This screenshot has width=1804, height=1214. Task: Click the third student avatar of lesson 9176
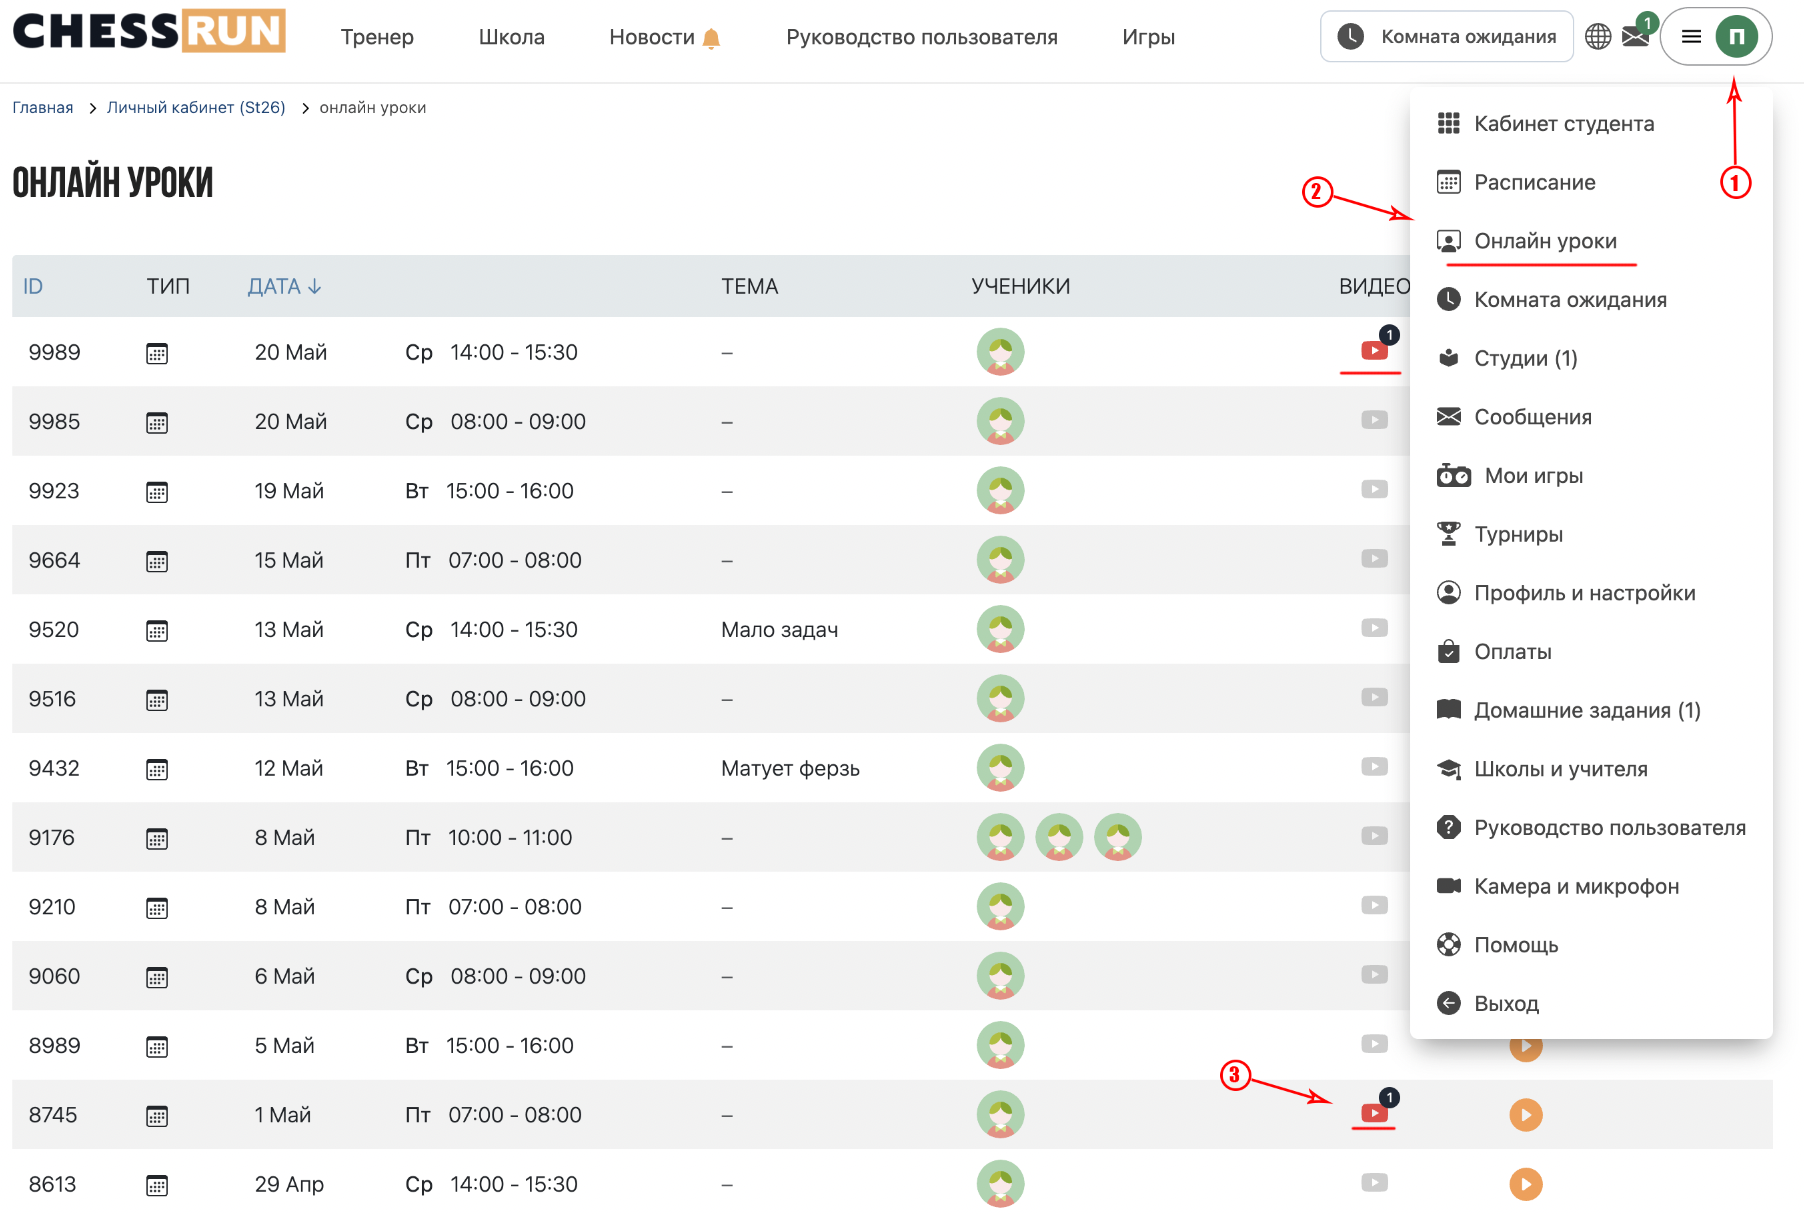point(1118,837)
